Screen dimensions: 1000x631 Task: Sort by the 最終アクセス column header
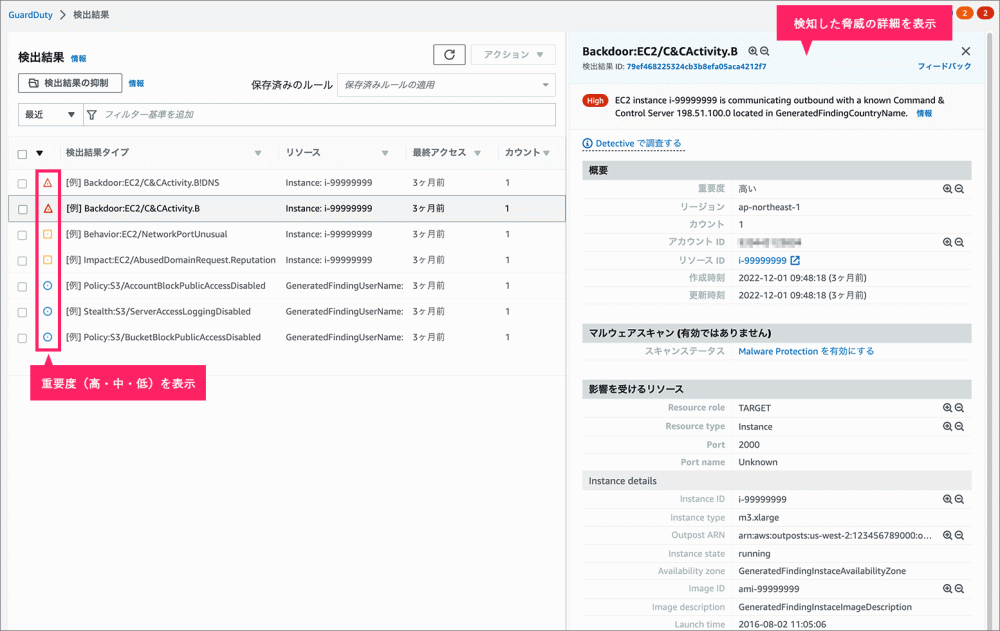click(x=439, y=153)
